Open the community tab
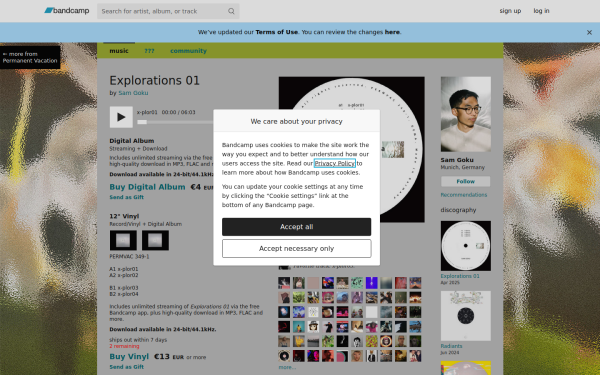This screenshot has height=375, width=600. (188, 51)
